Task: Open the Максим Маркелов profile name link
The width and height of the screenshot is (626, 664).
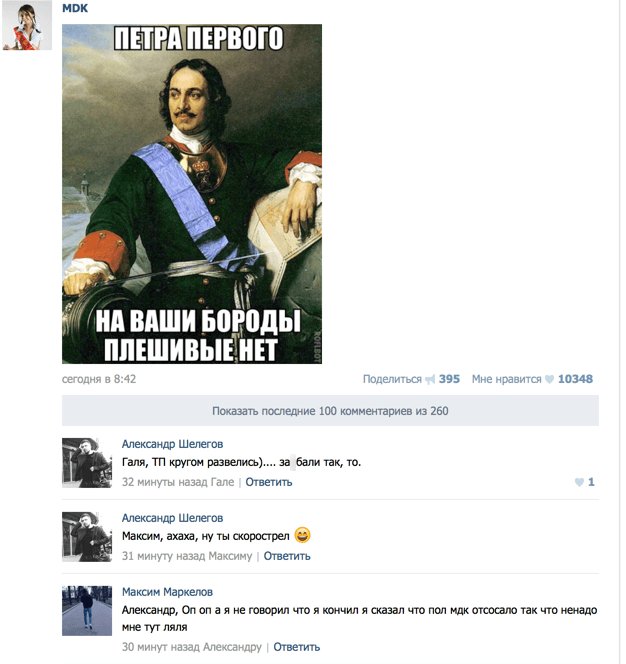Action: tap(167, 592)
